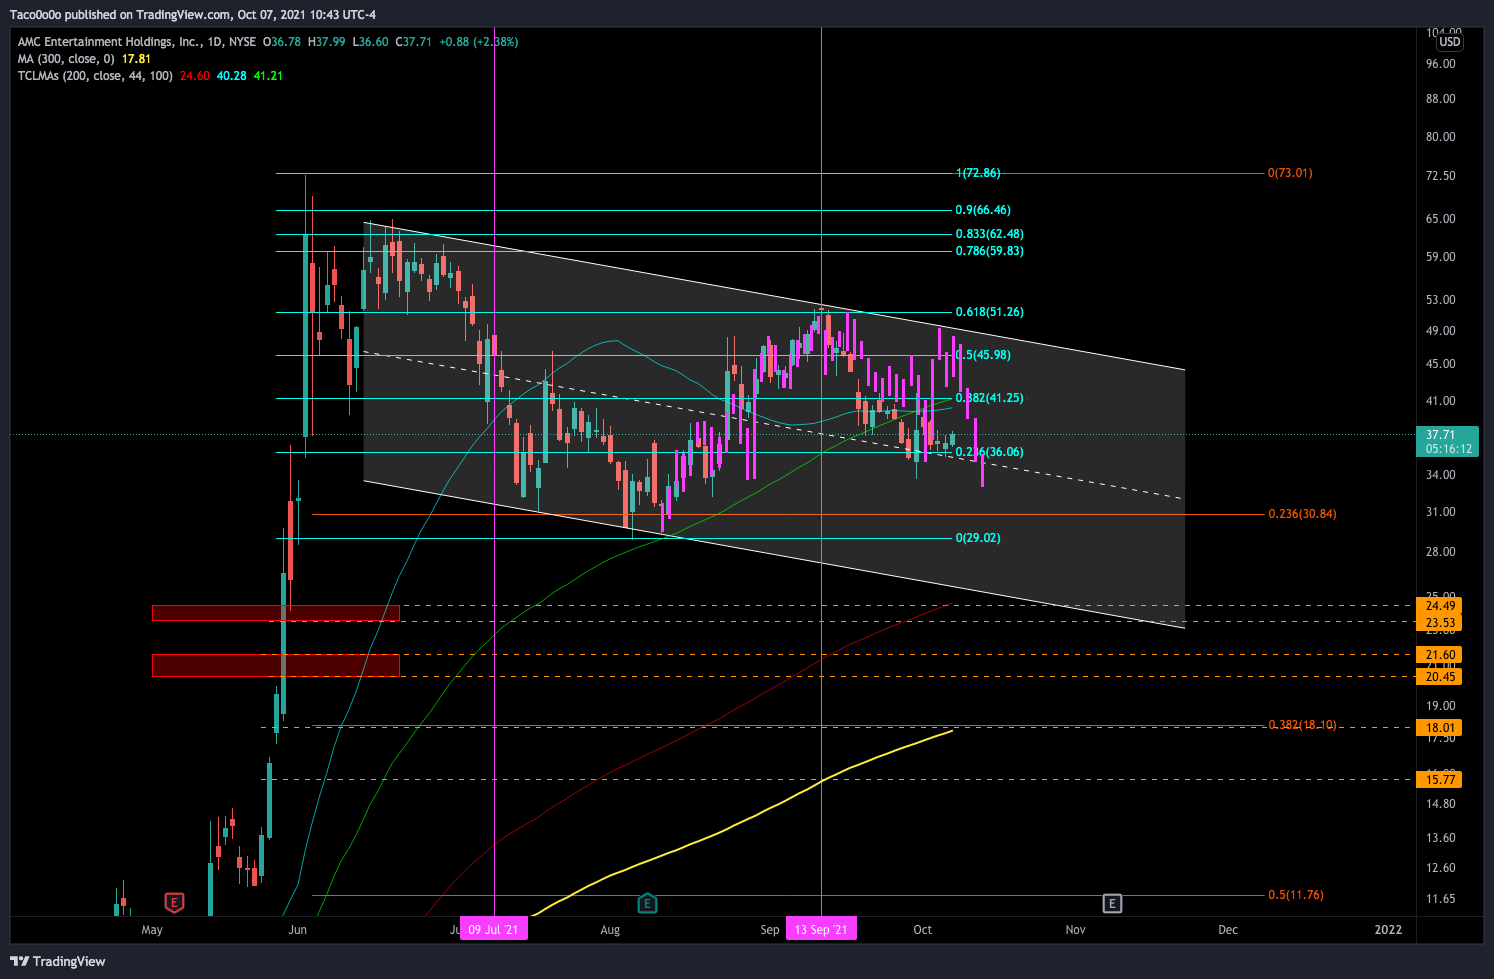Screen dimensions: 1494x979
Task: Click the Fib level label 0.833(62.48)
Action: (989, 234)
